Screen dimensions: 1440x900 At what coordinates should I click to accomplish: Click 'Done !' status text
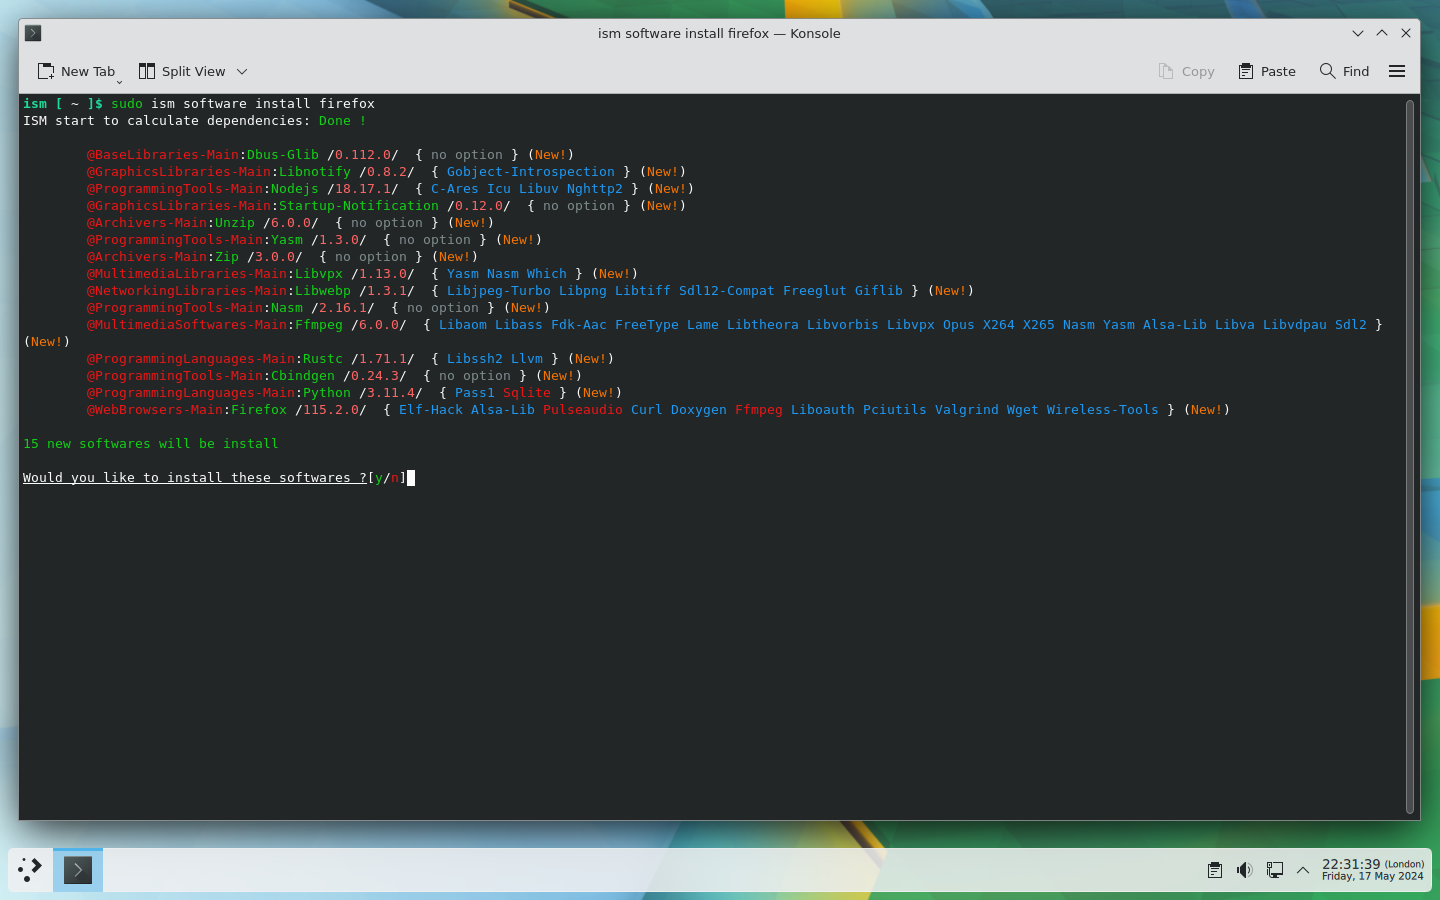(x=343, y=121)
